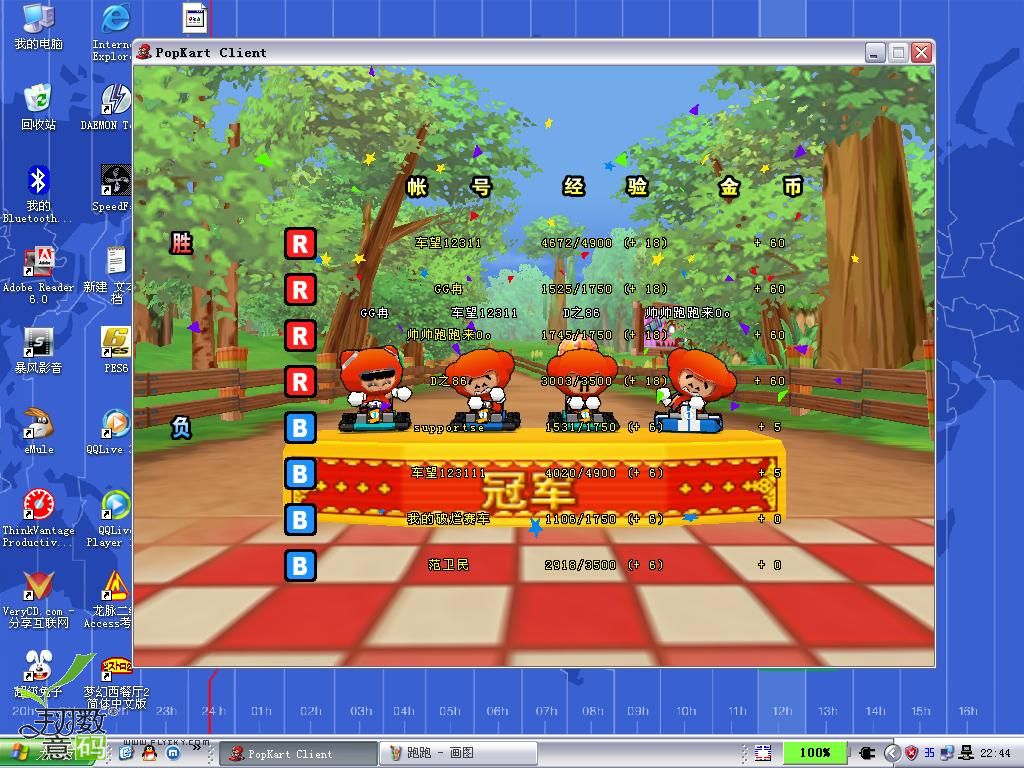The height and width of the screenshot is (768, 1024).
Task: Click the red R badge beside GG冉
Action: click(300, 290)
